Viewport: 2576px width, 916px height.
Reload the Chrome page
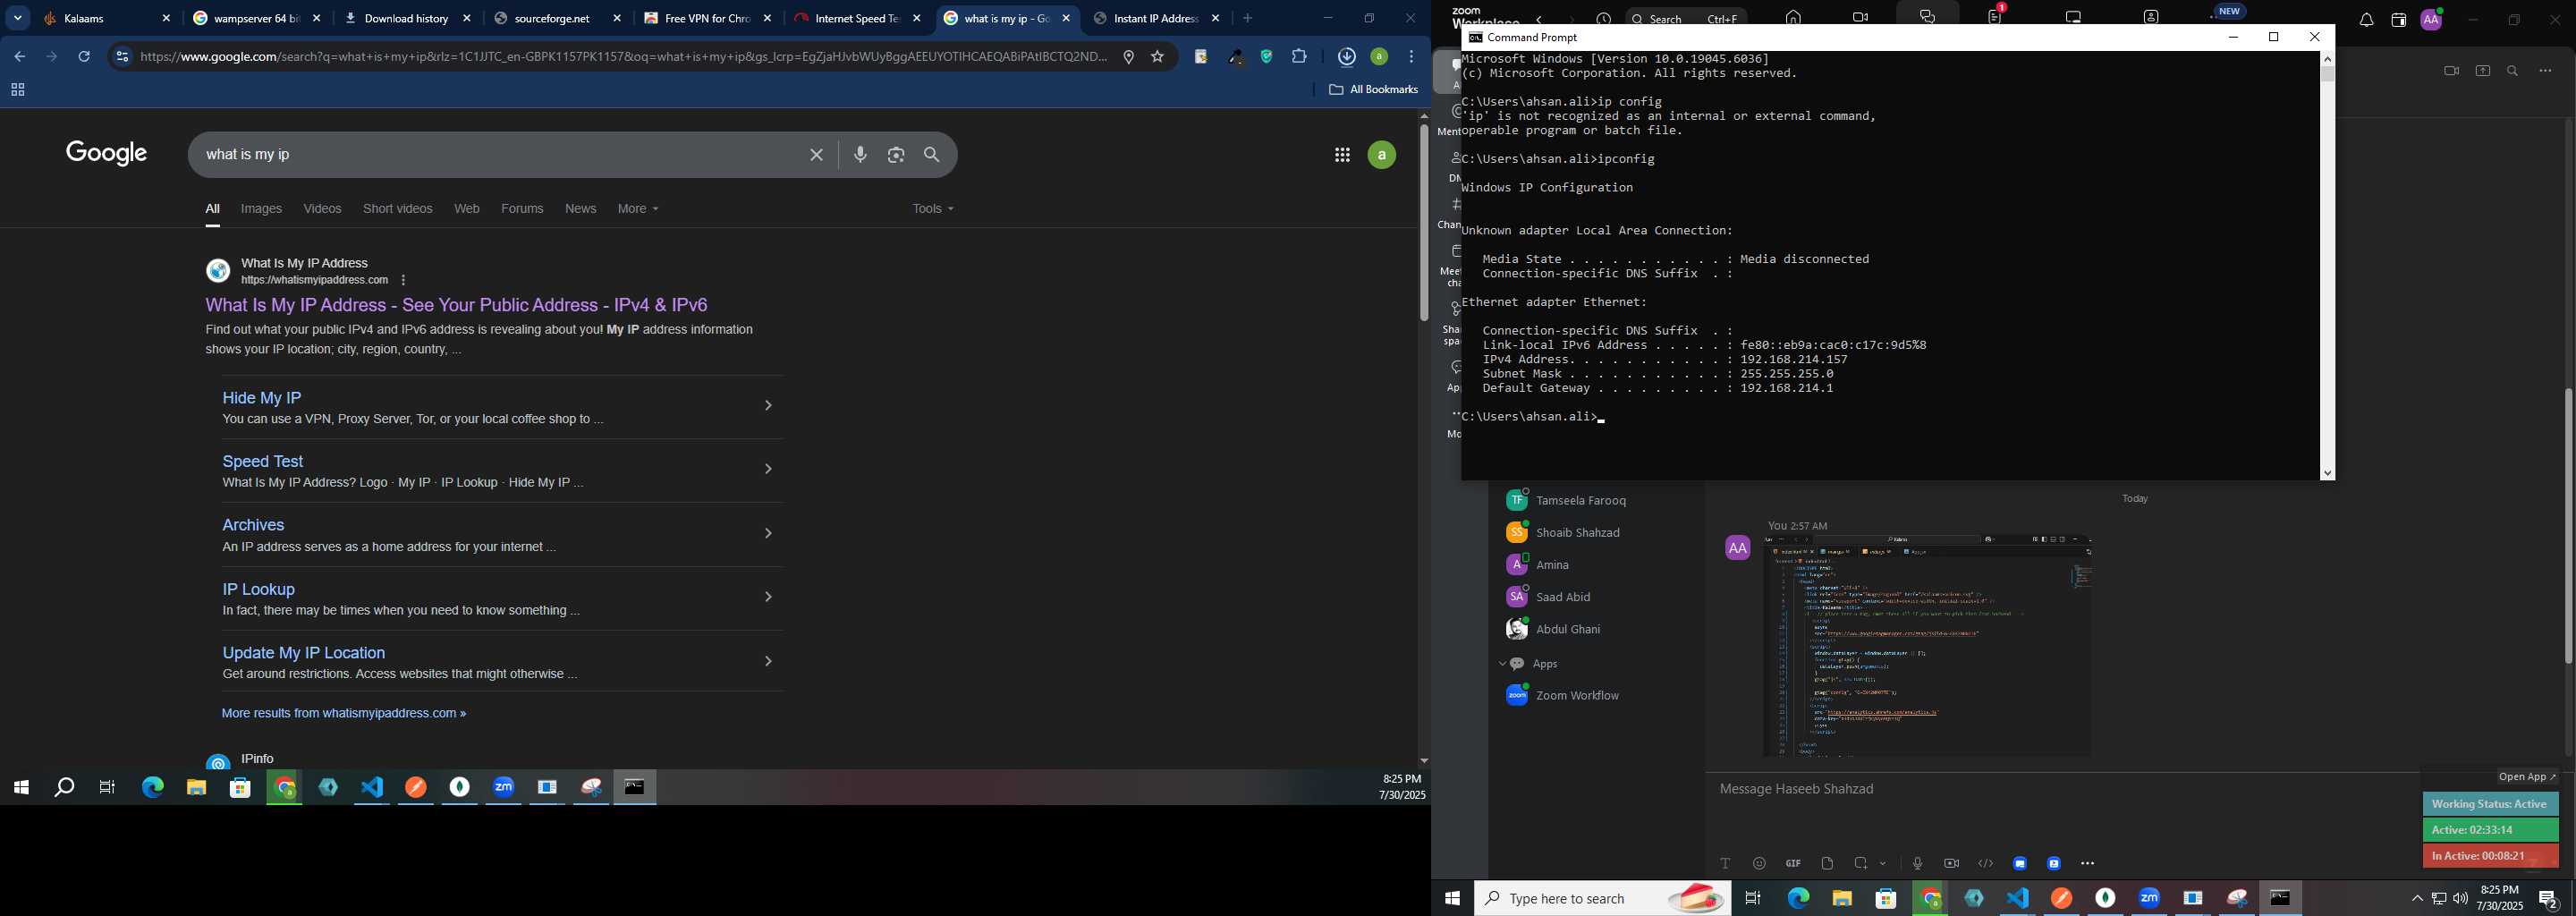85,57
